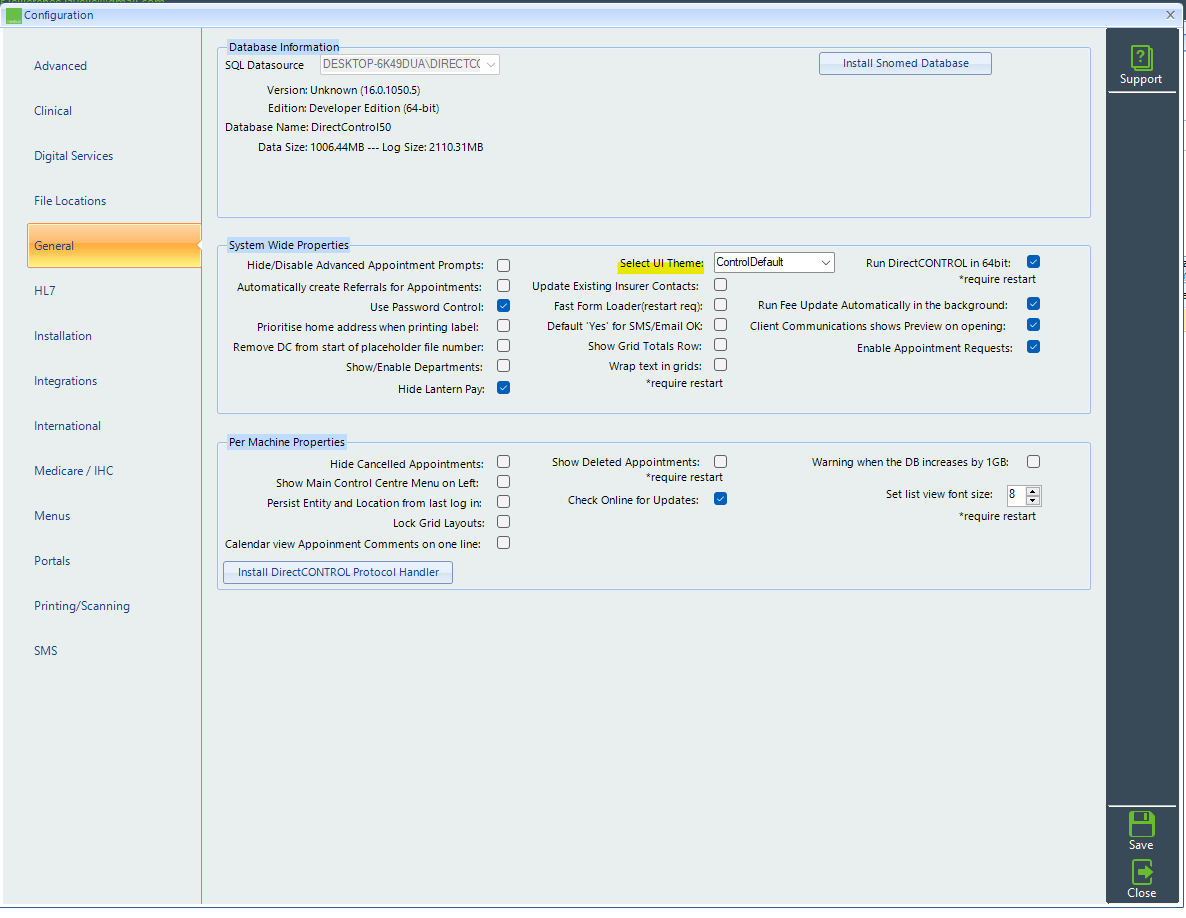
Task: Enable Show Main Control Centre Menu on Left
Action: 503,482
